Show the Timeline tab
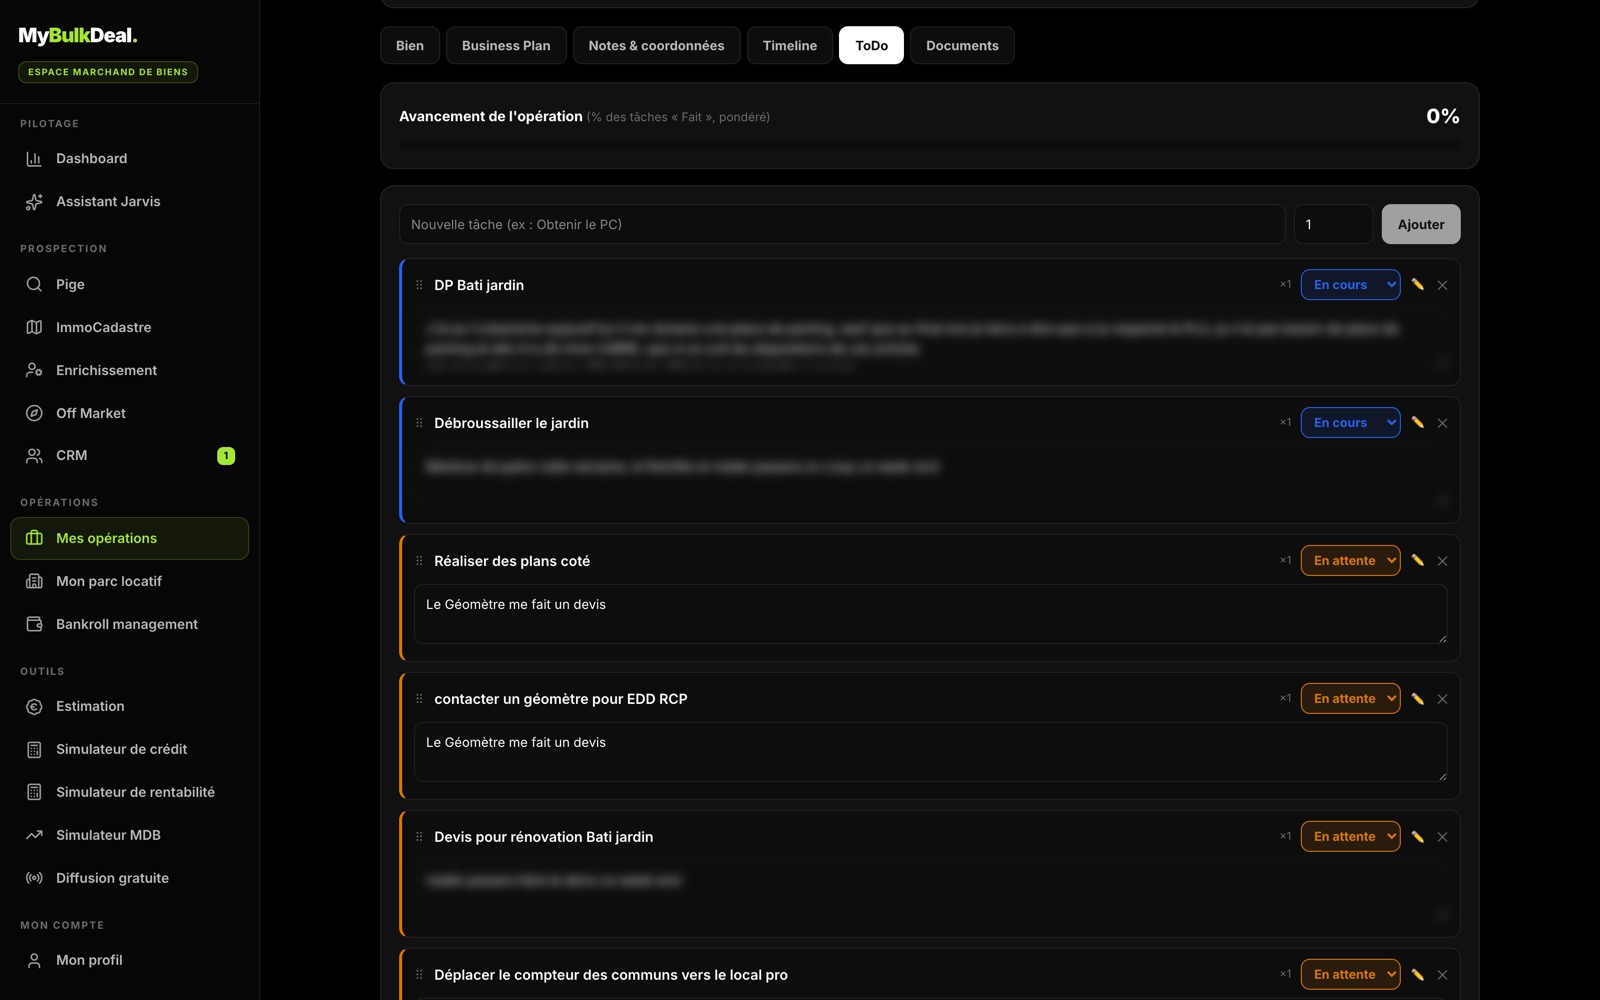The width and height of the screenshot is (1600, 1000). point(790,46)
